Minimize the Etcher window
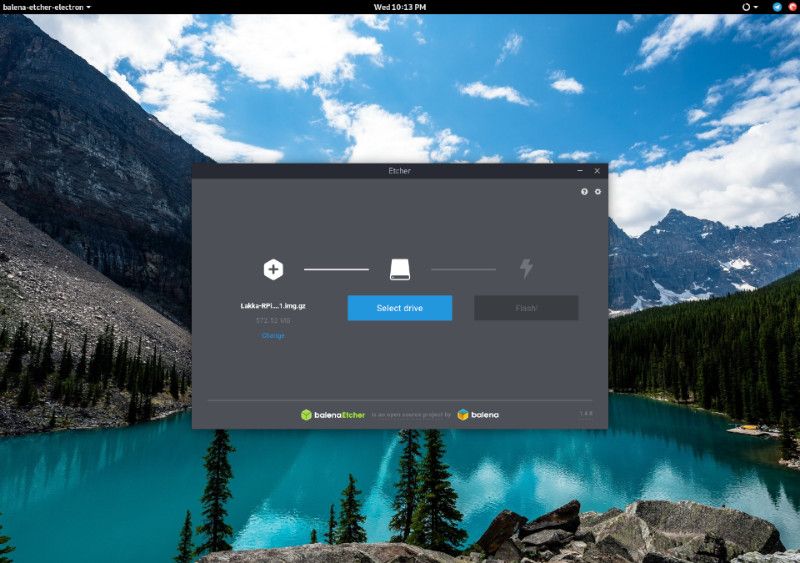Screen dimensions: 800x563 pos(581,171)
